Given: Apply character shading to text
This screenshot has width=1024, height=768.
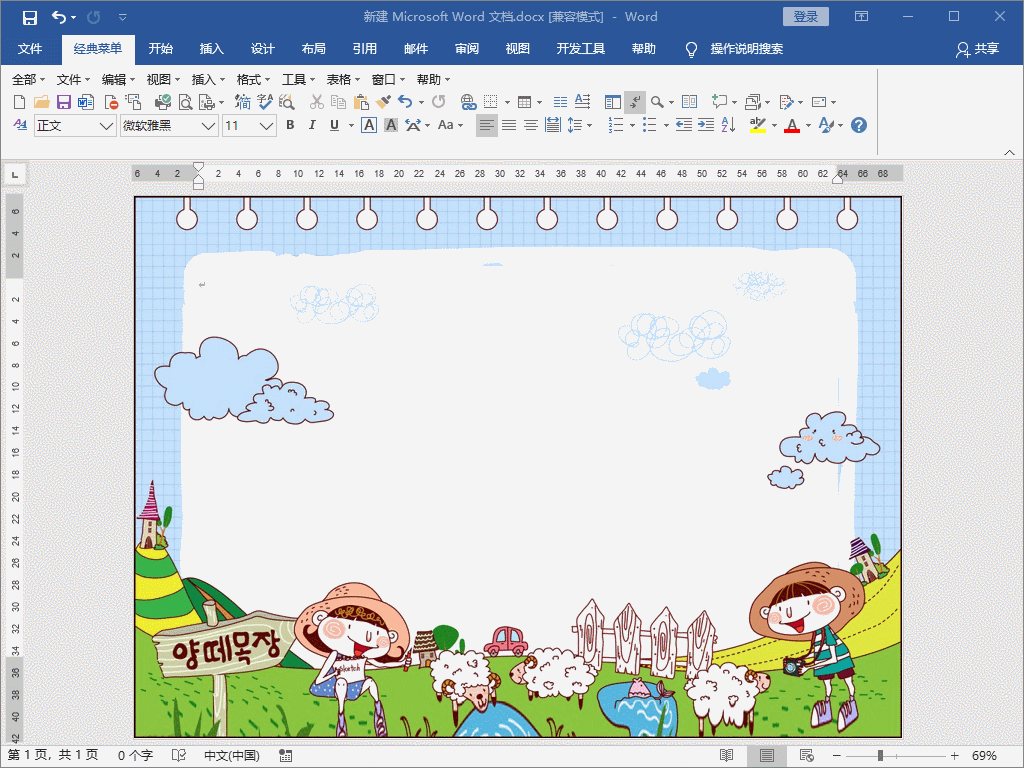Looking at the screenshot, I should pyautogui.click(x=391, y=125).
